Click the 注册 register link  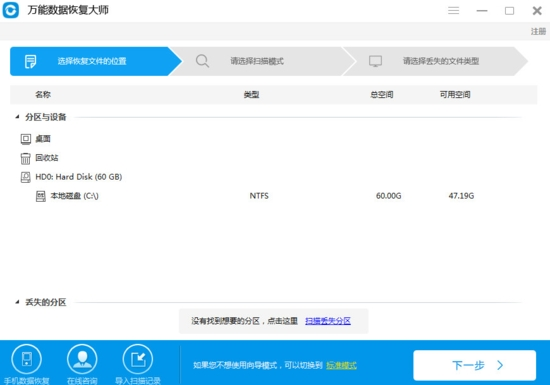click(538, 32)
